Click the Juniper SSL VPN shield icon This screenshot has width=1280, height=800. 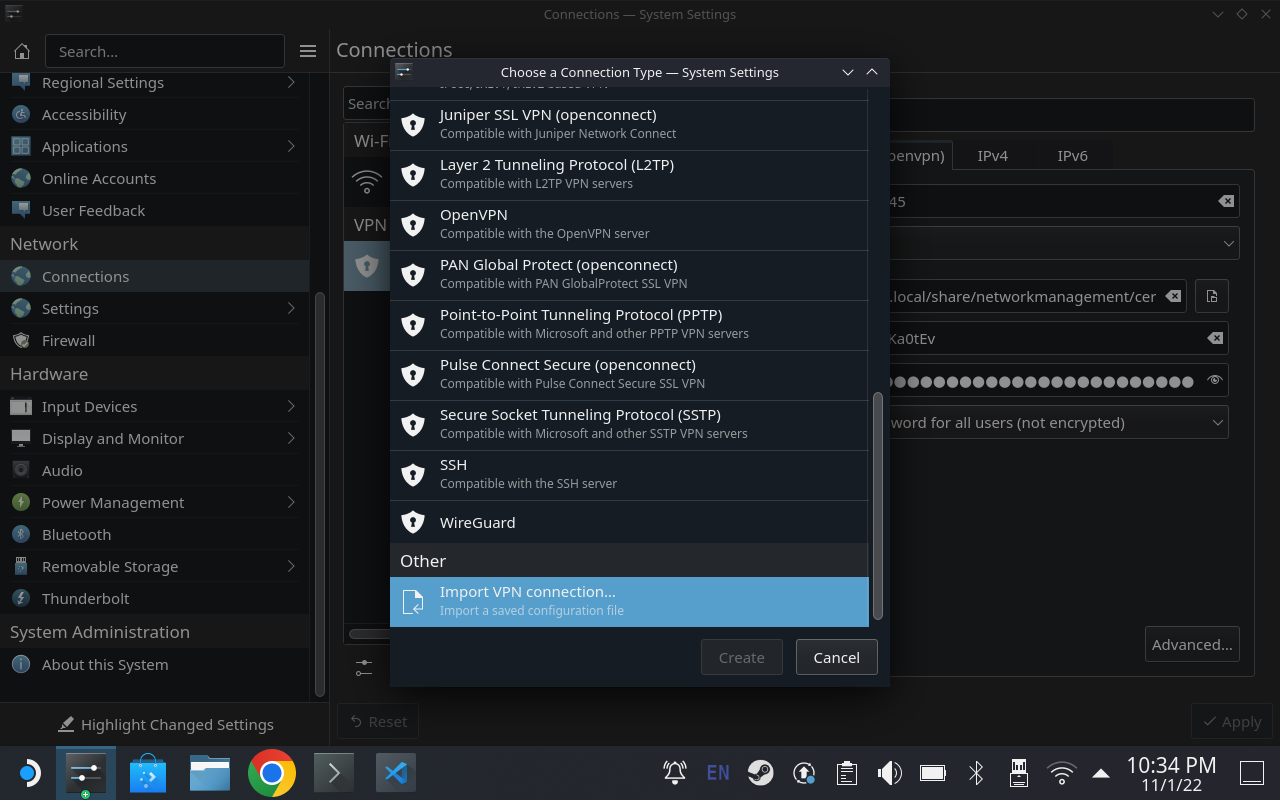click(413, 125)
